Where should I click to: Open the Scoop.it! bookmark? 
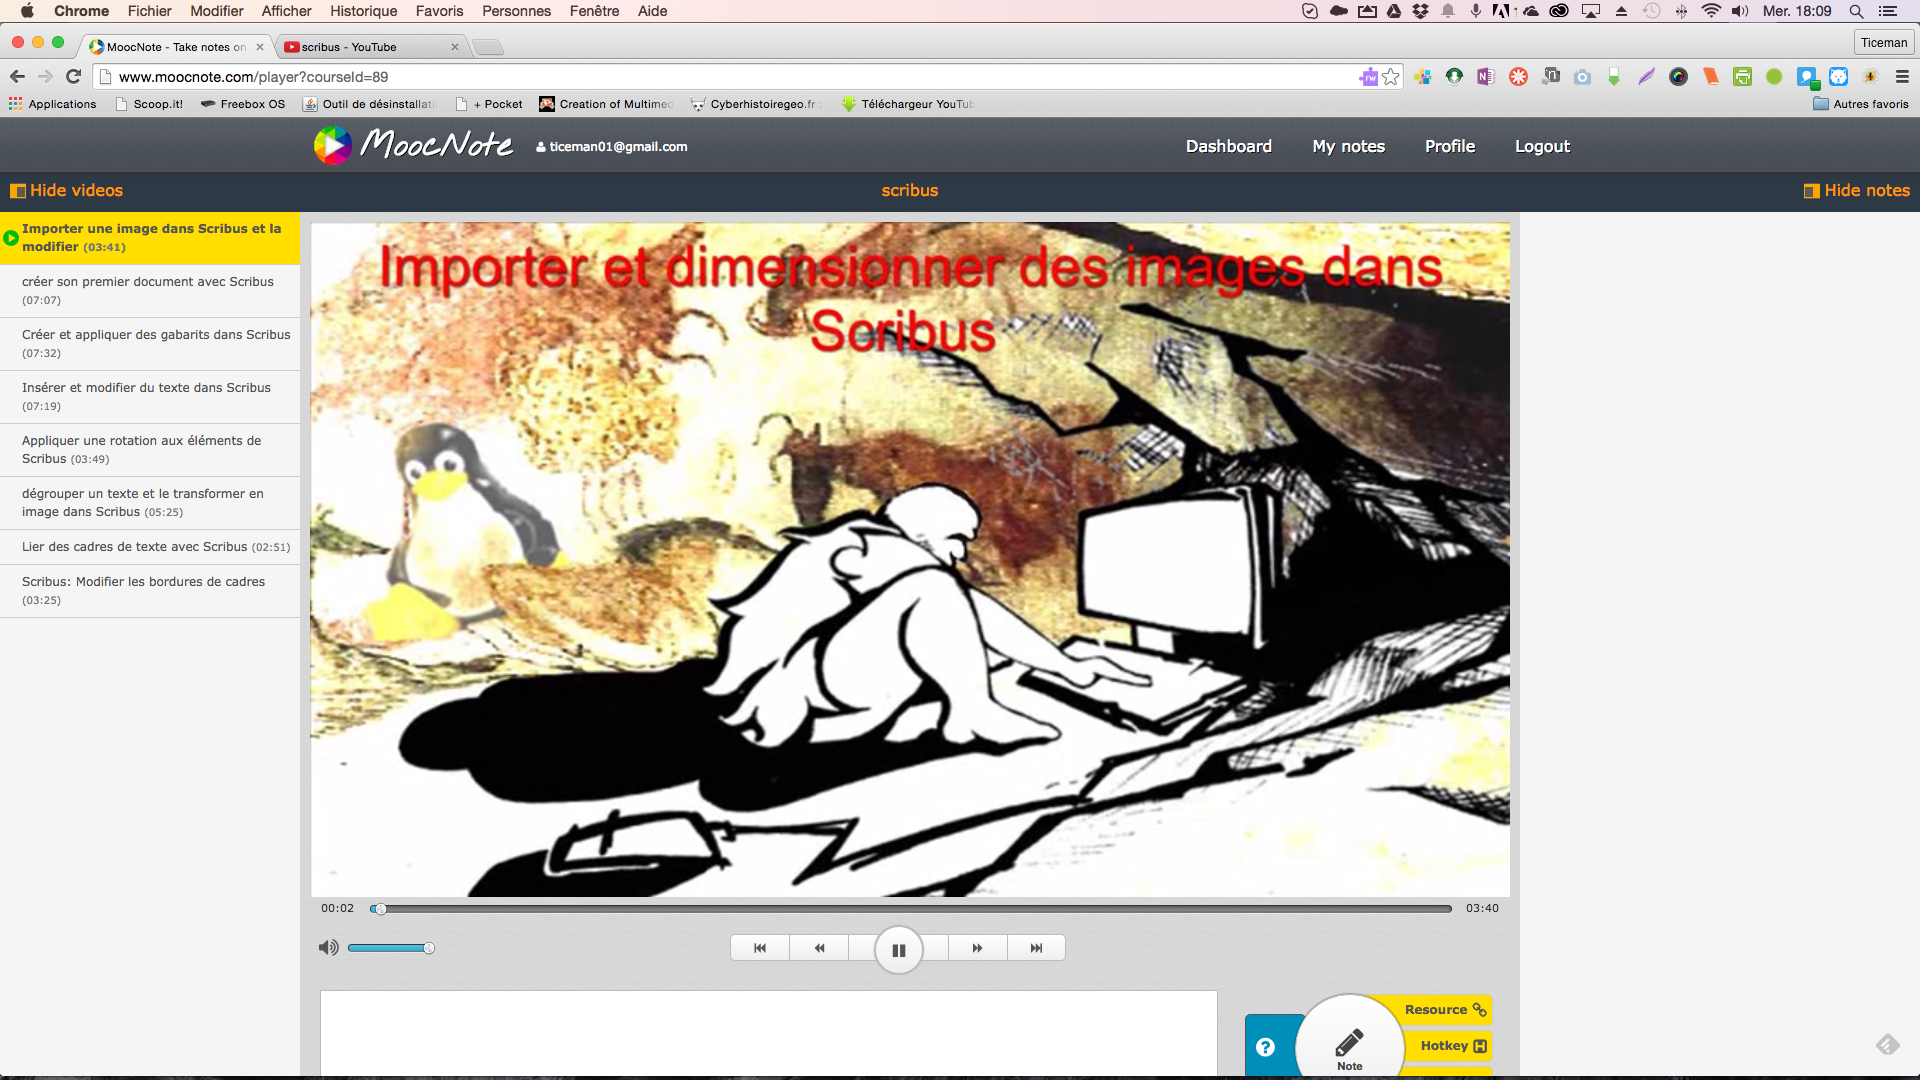pyautogui.click(x=149, y=104)
